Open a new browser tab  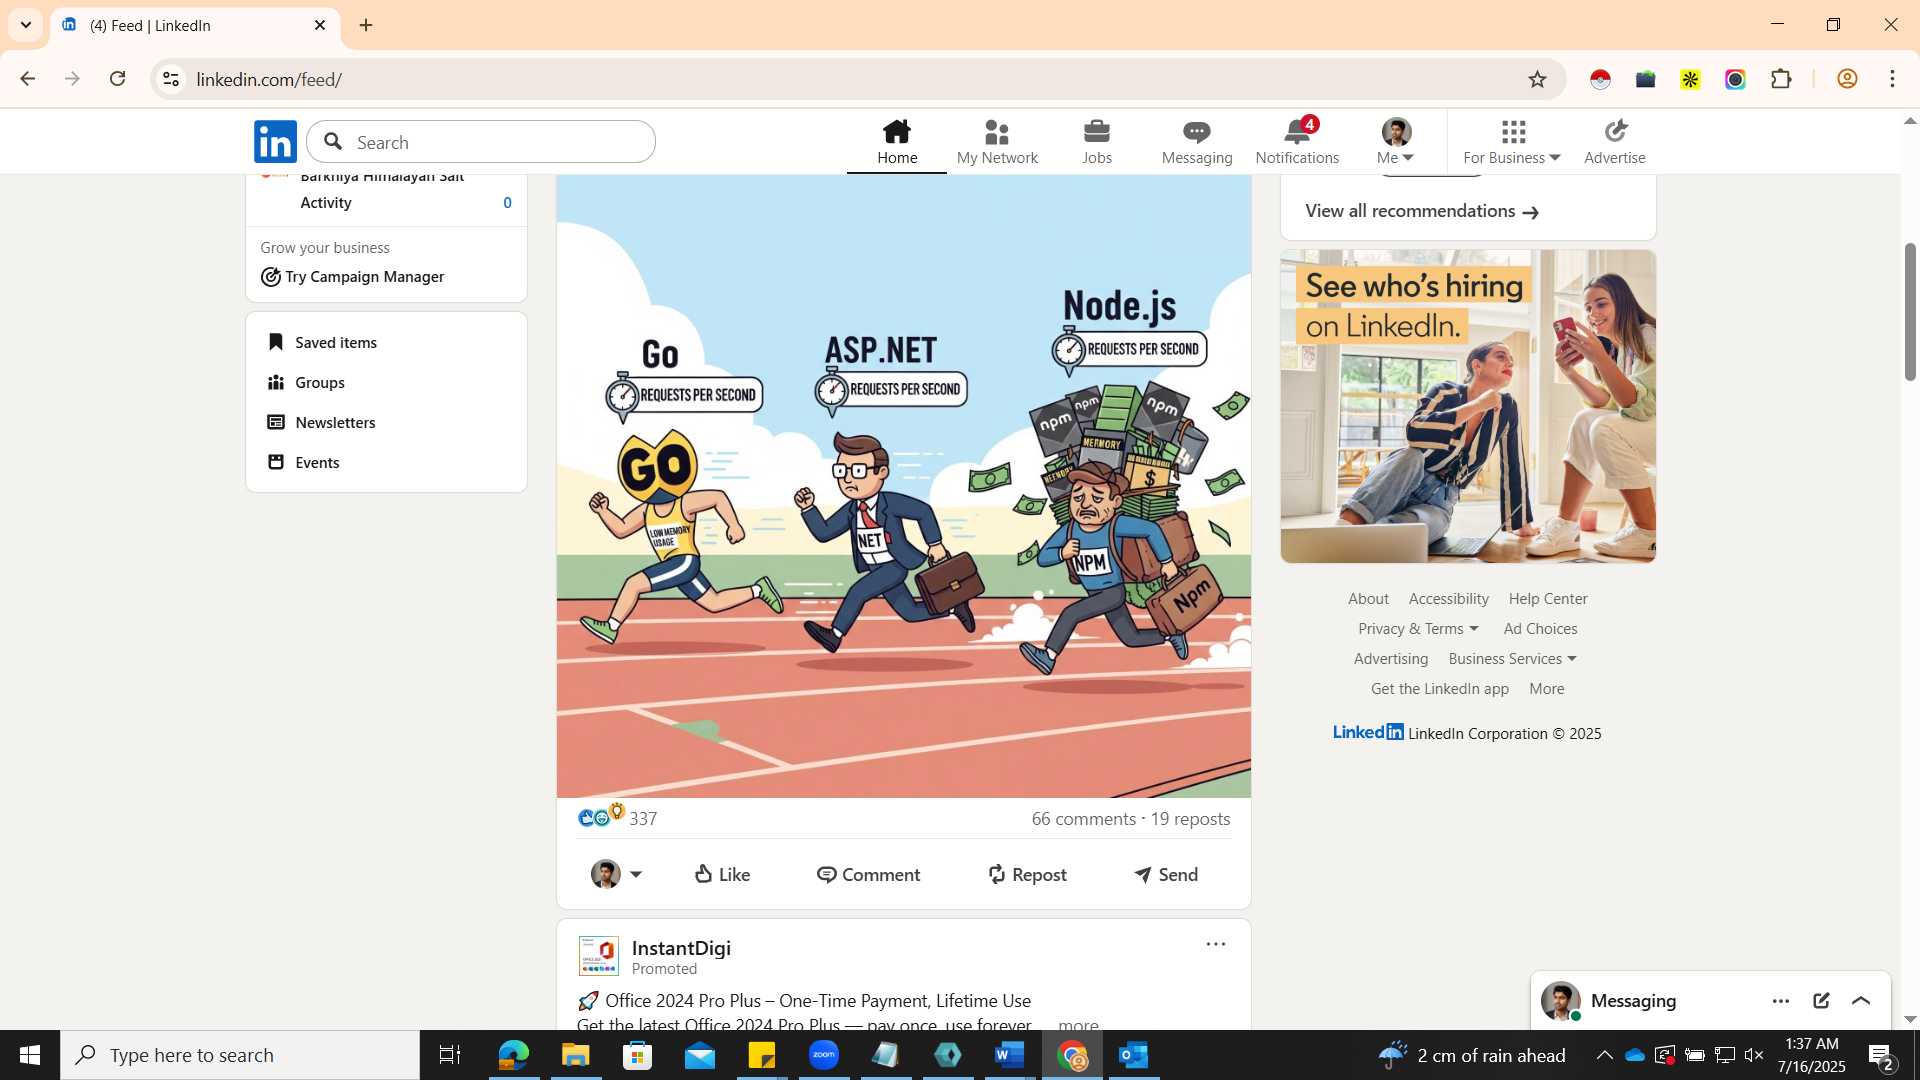[x=366, y=25]
